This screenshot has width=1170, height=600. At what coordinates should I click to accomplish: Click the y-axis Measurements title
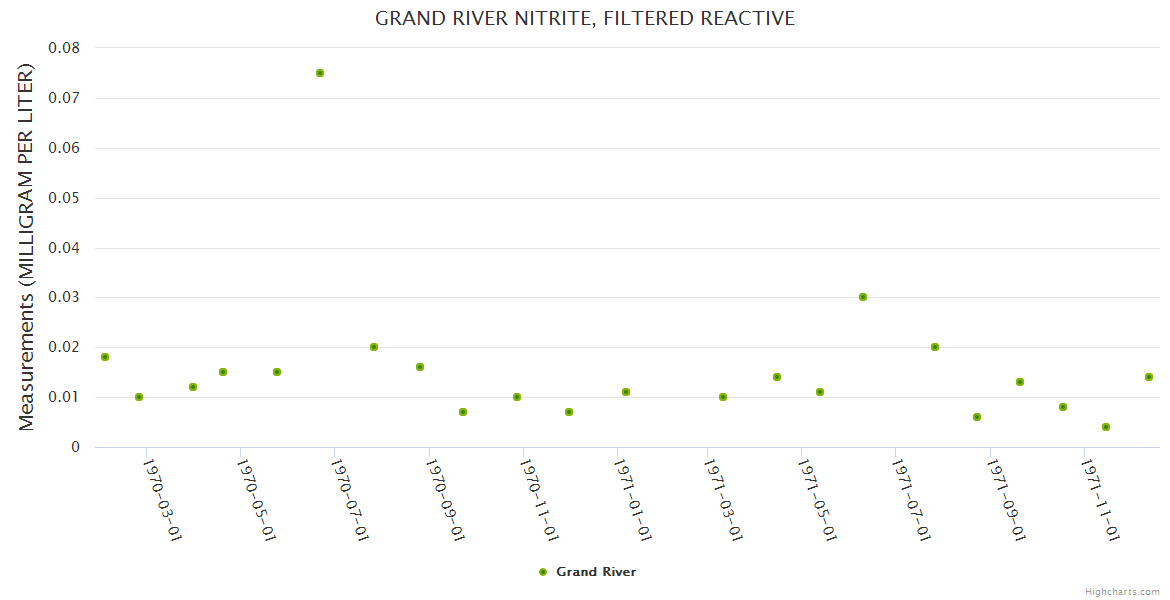click(x=27, y=247)
